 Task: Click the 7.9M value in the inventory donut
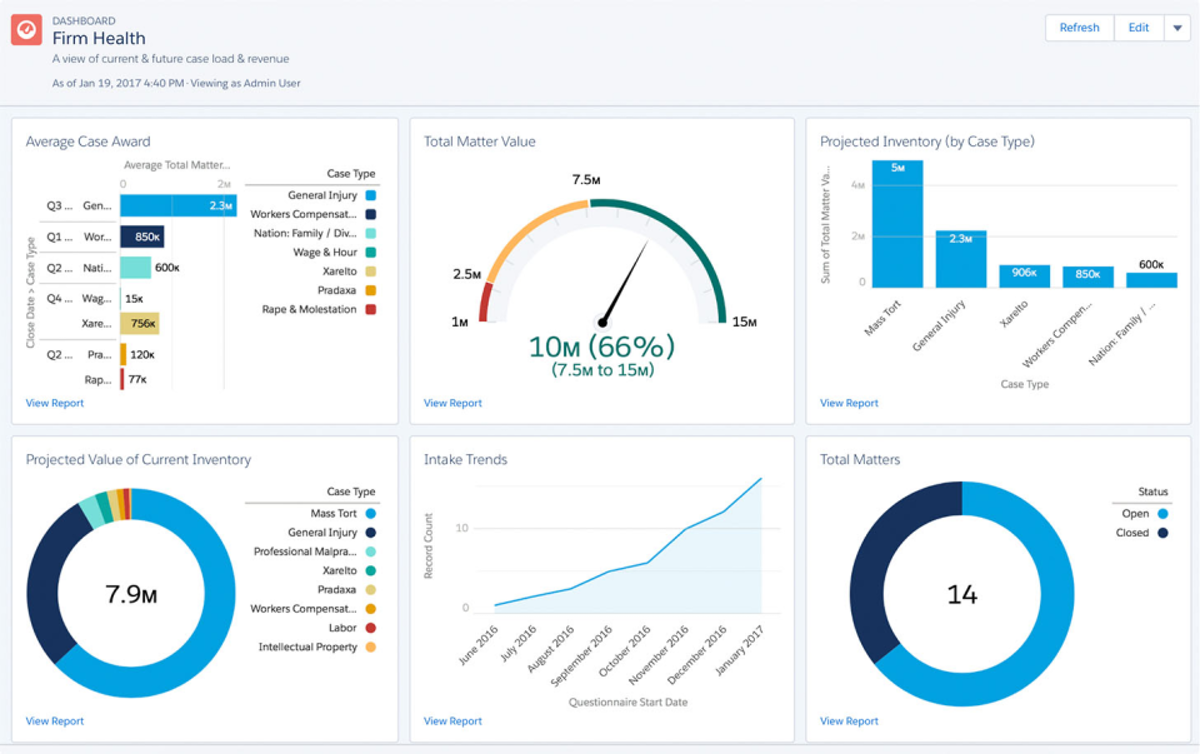click(131, 595)
